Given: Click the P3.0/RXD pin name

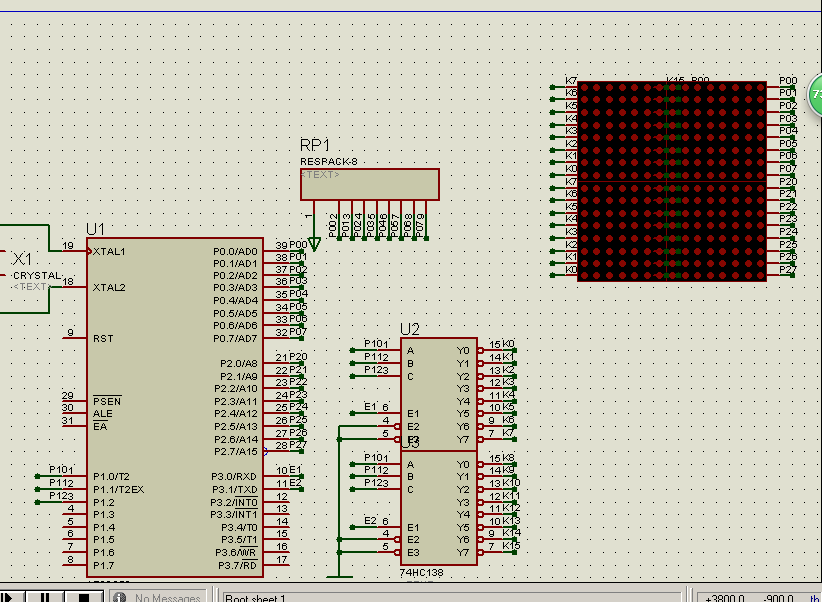Looking at the screenshot, I should point(234,477).
